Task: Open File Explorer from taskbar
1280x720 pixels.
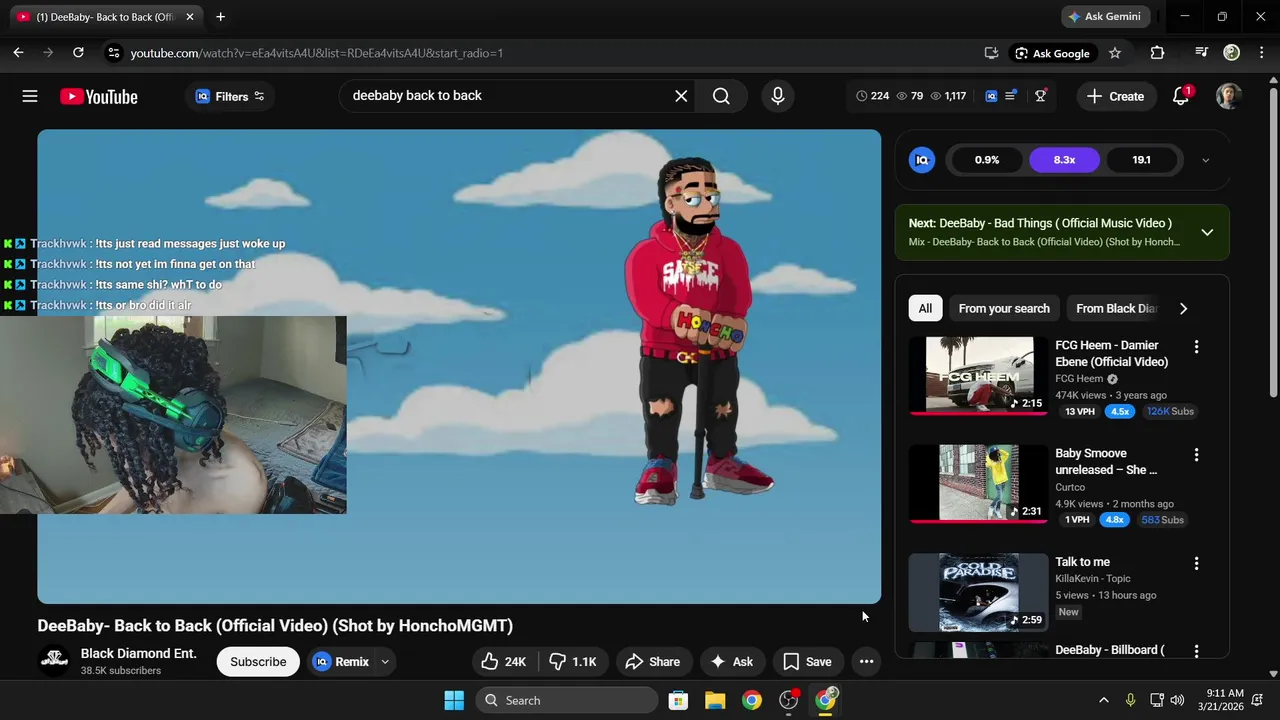Action: click(715, 700)
